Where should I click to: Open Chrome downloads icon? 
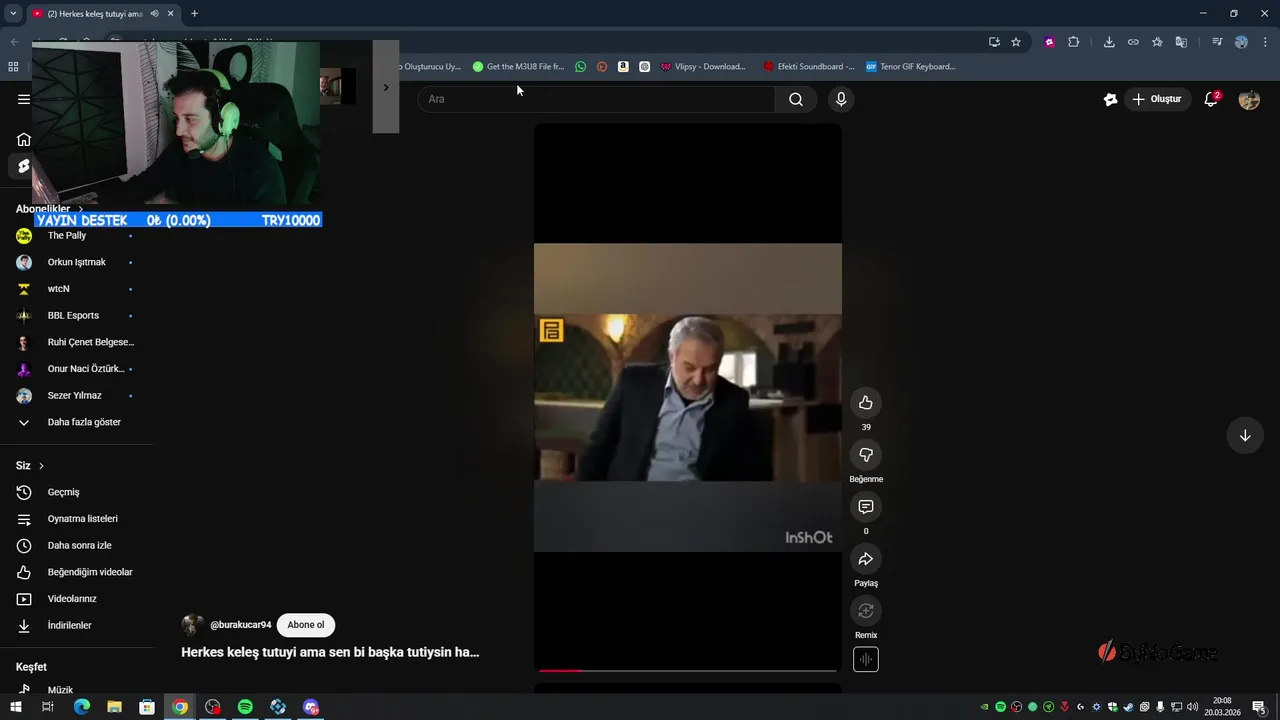[x=1109, y=42]
